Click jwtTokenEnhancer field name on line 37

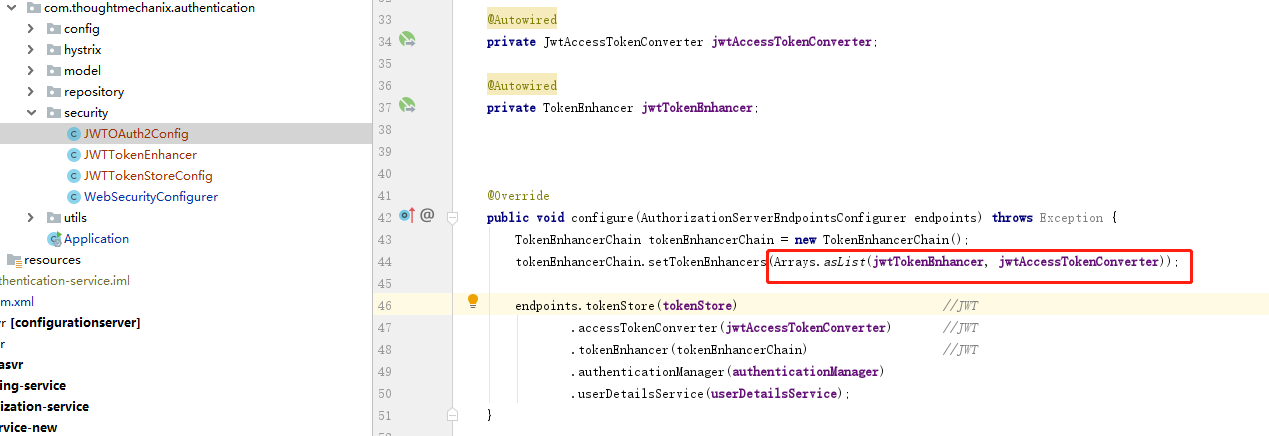[697, 108]
